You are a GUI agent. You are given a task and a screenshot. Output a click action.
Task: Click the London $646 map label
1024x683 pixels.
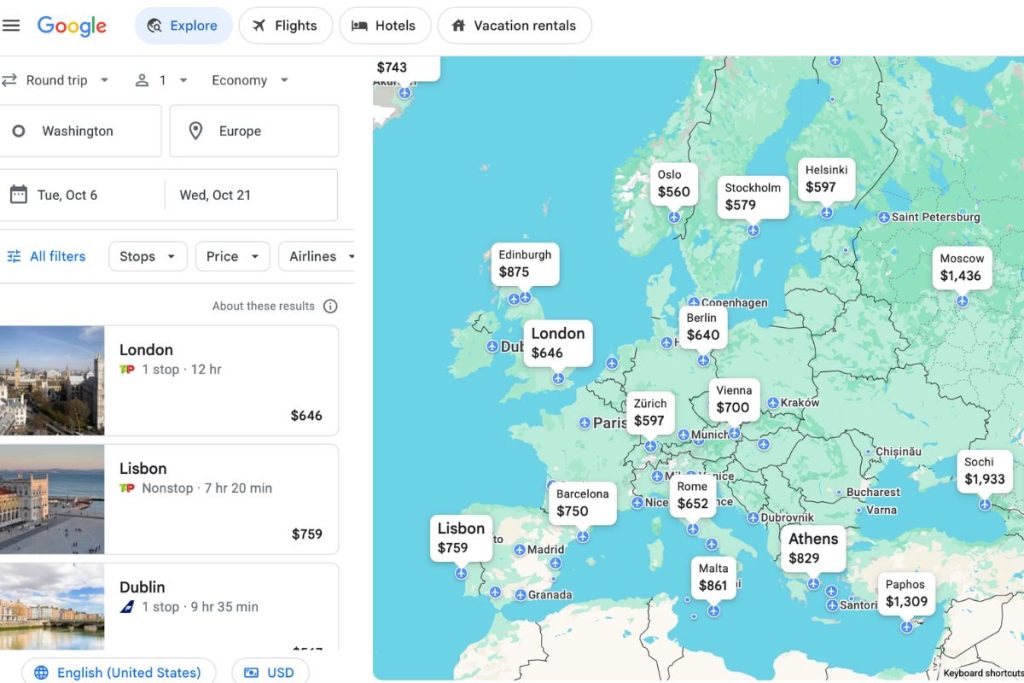(x=558, y=343)
